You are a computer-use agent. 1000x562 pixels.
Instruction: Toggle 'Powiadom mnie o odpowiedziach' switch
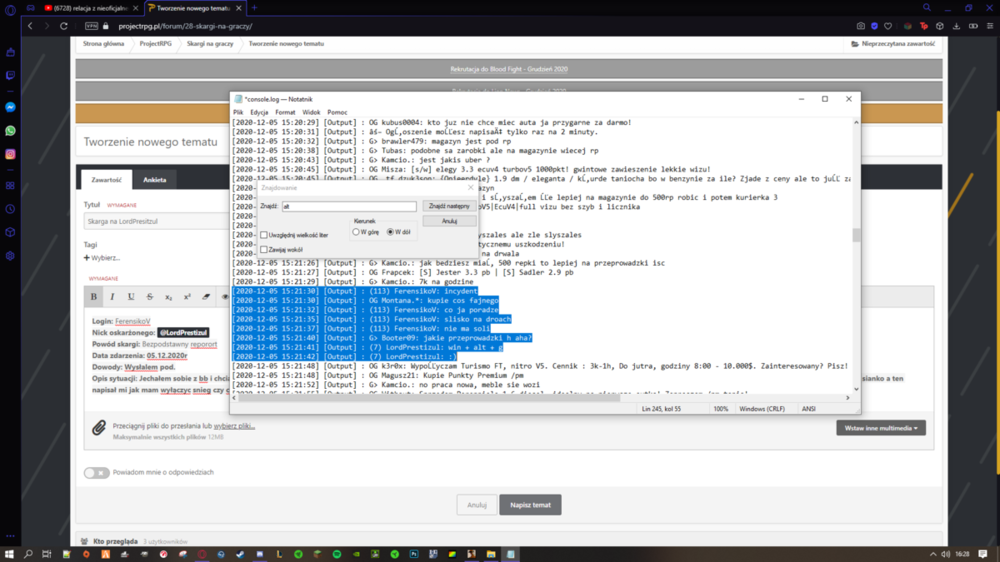(96, 473)
